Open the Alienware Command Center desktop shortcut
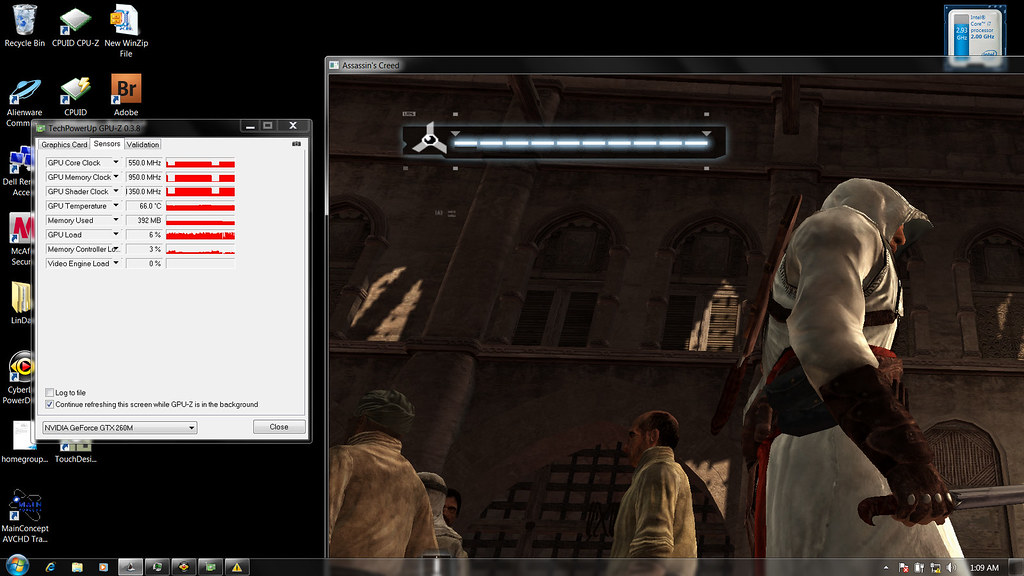This screenshot has width=1024, height=576. tap(24, 102)
